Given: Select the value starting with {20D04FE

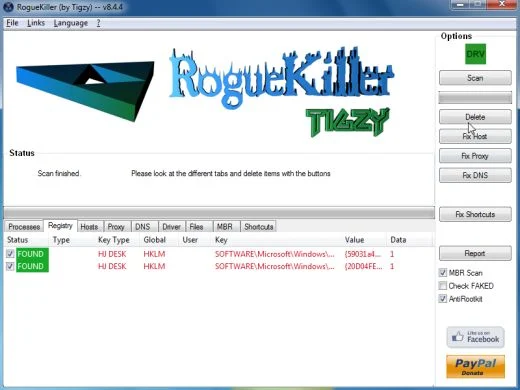Looking at the screenshot, I should (364, 266).
